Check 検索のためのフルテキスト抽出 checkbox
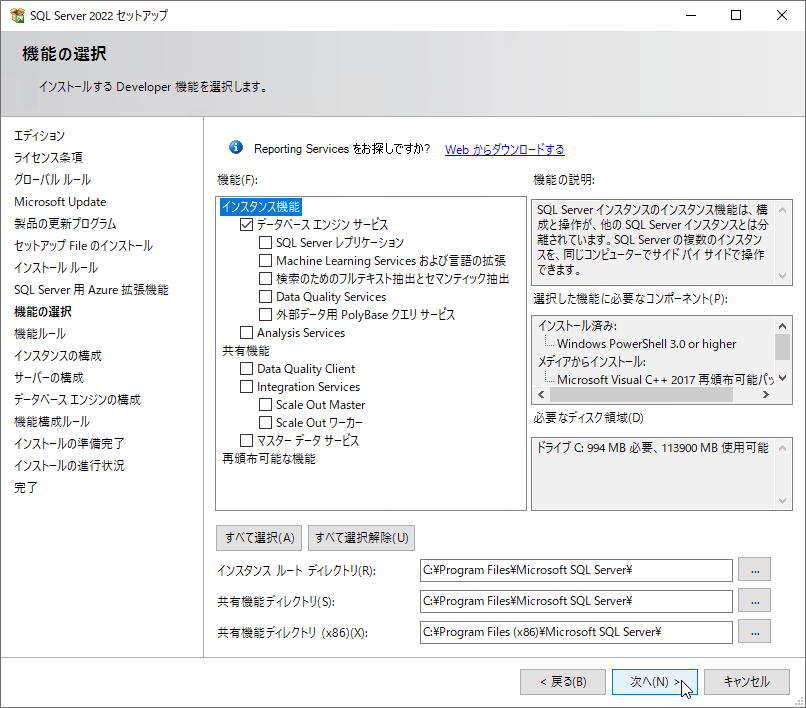This screenshot has height=708, width=806. click(265, 279)
